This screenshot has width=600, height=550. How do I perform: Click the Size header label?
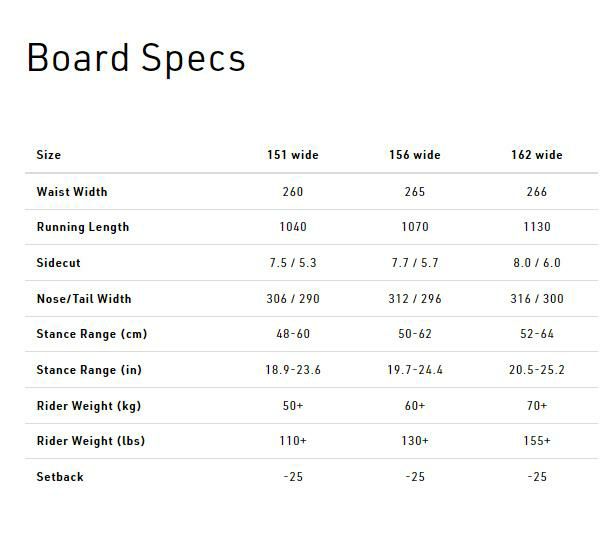pyautogui.click(x=49, y=155)
